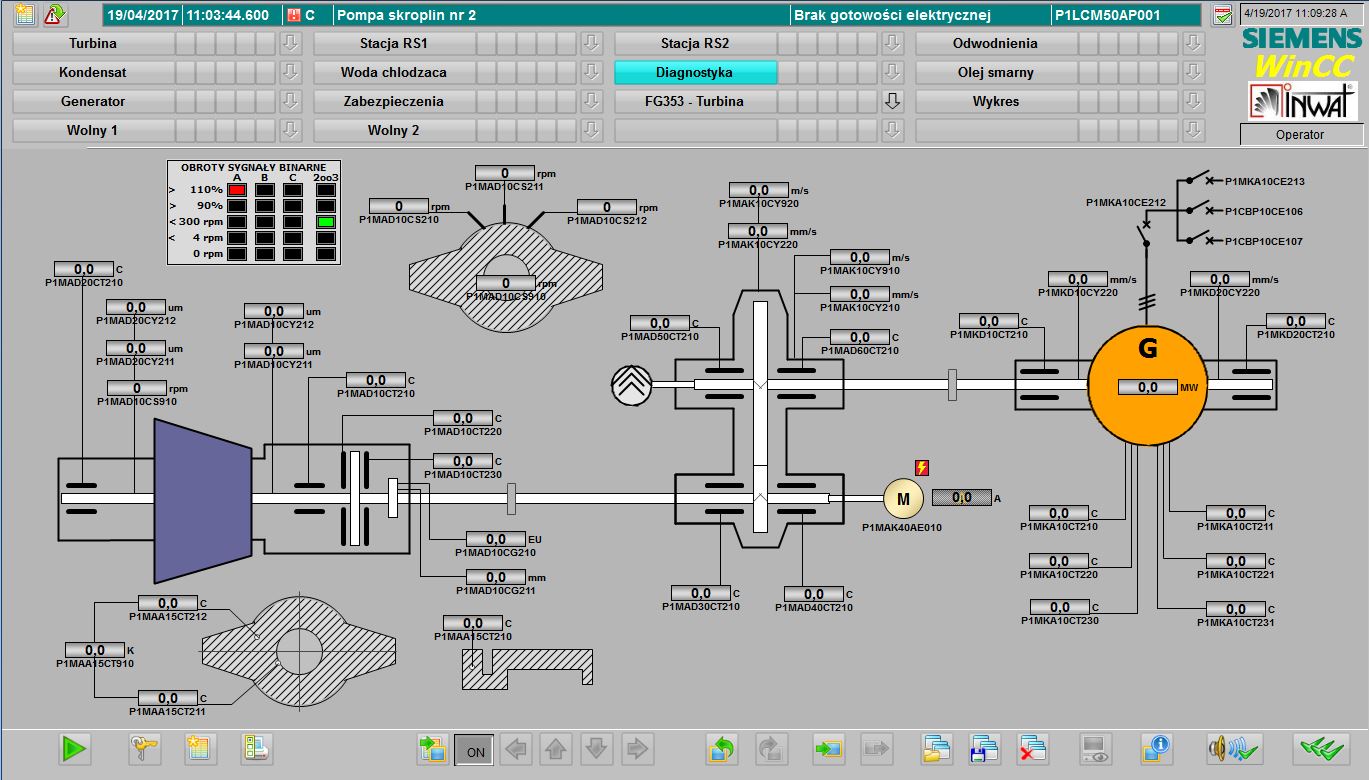Toggle the P1MKA10CE212 breaker switch symbol
Screen dimensions: 1369x780
pos(1146,232)
